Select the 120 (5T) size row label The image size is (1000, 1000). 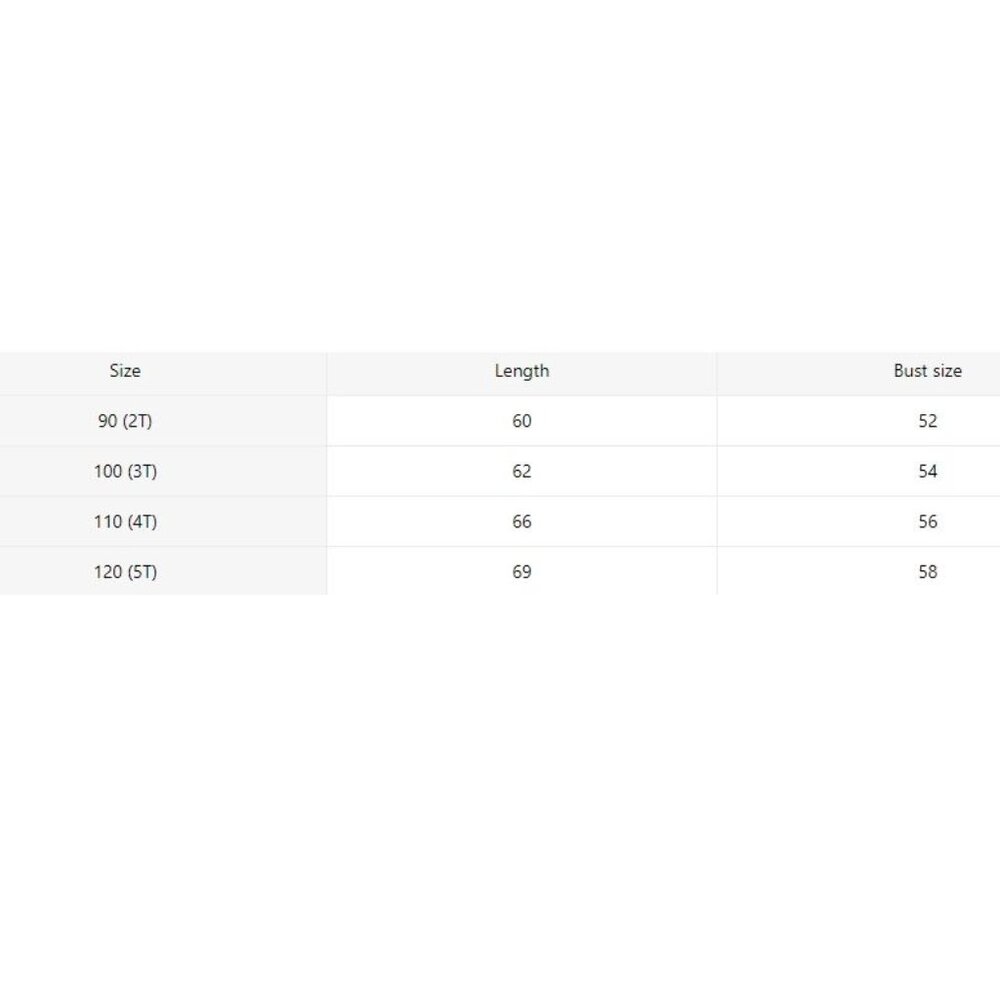[x=125, y=572]
